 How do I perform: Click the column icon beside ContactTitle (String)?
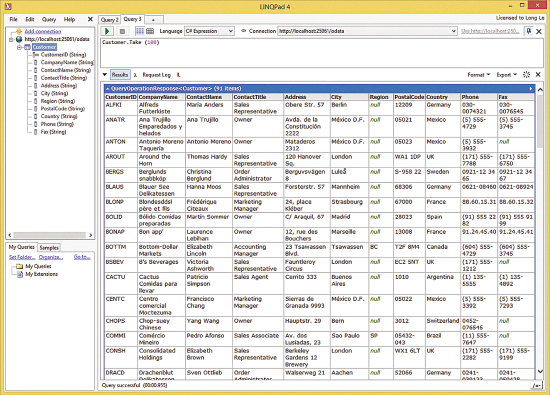coord(35,78)
